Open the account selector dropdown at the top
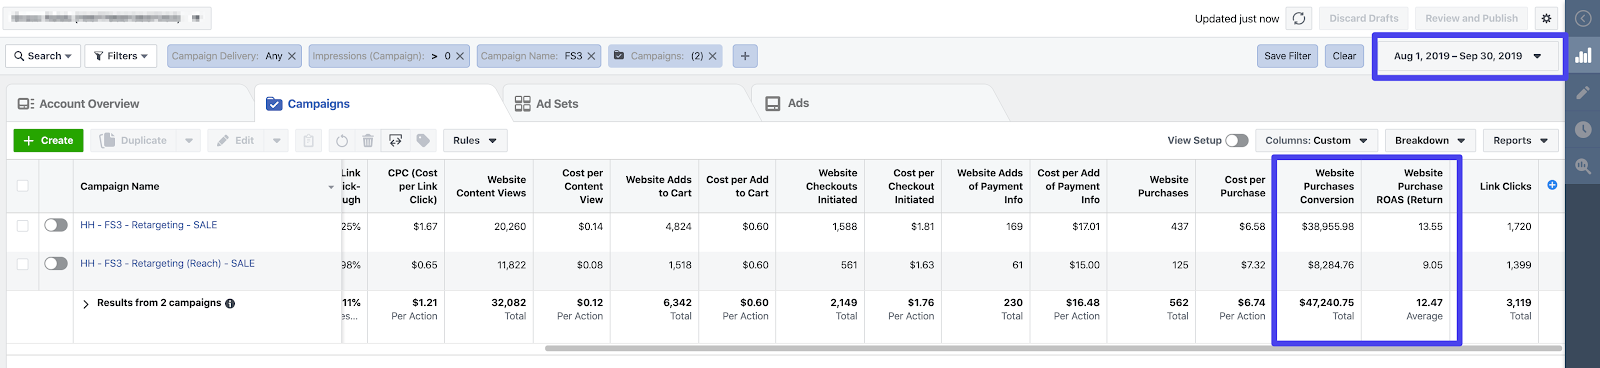The width and height of the screenshot is (1600, 368). pos(108,18)
